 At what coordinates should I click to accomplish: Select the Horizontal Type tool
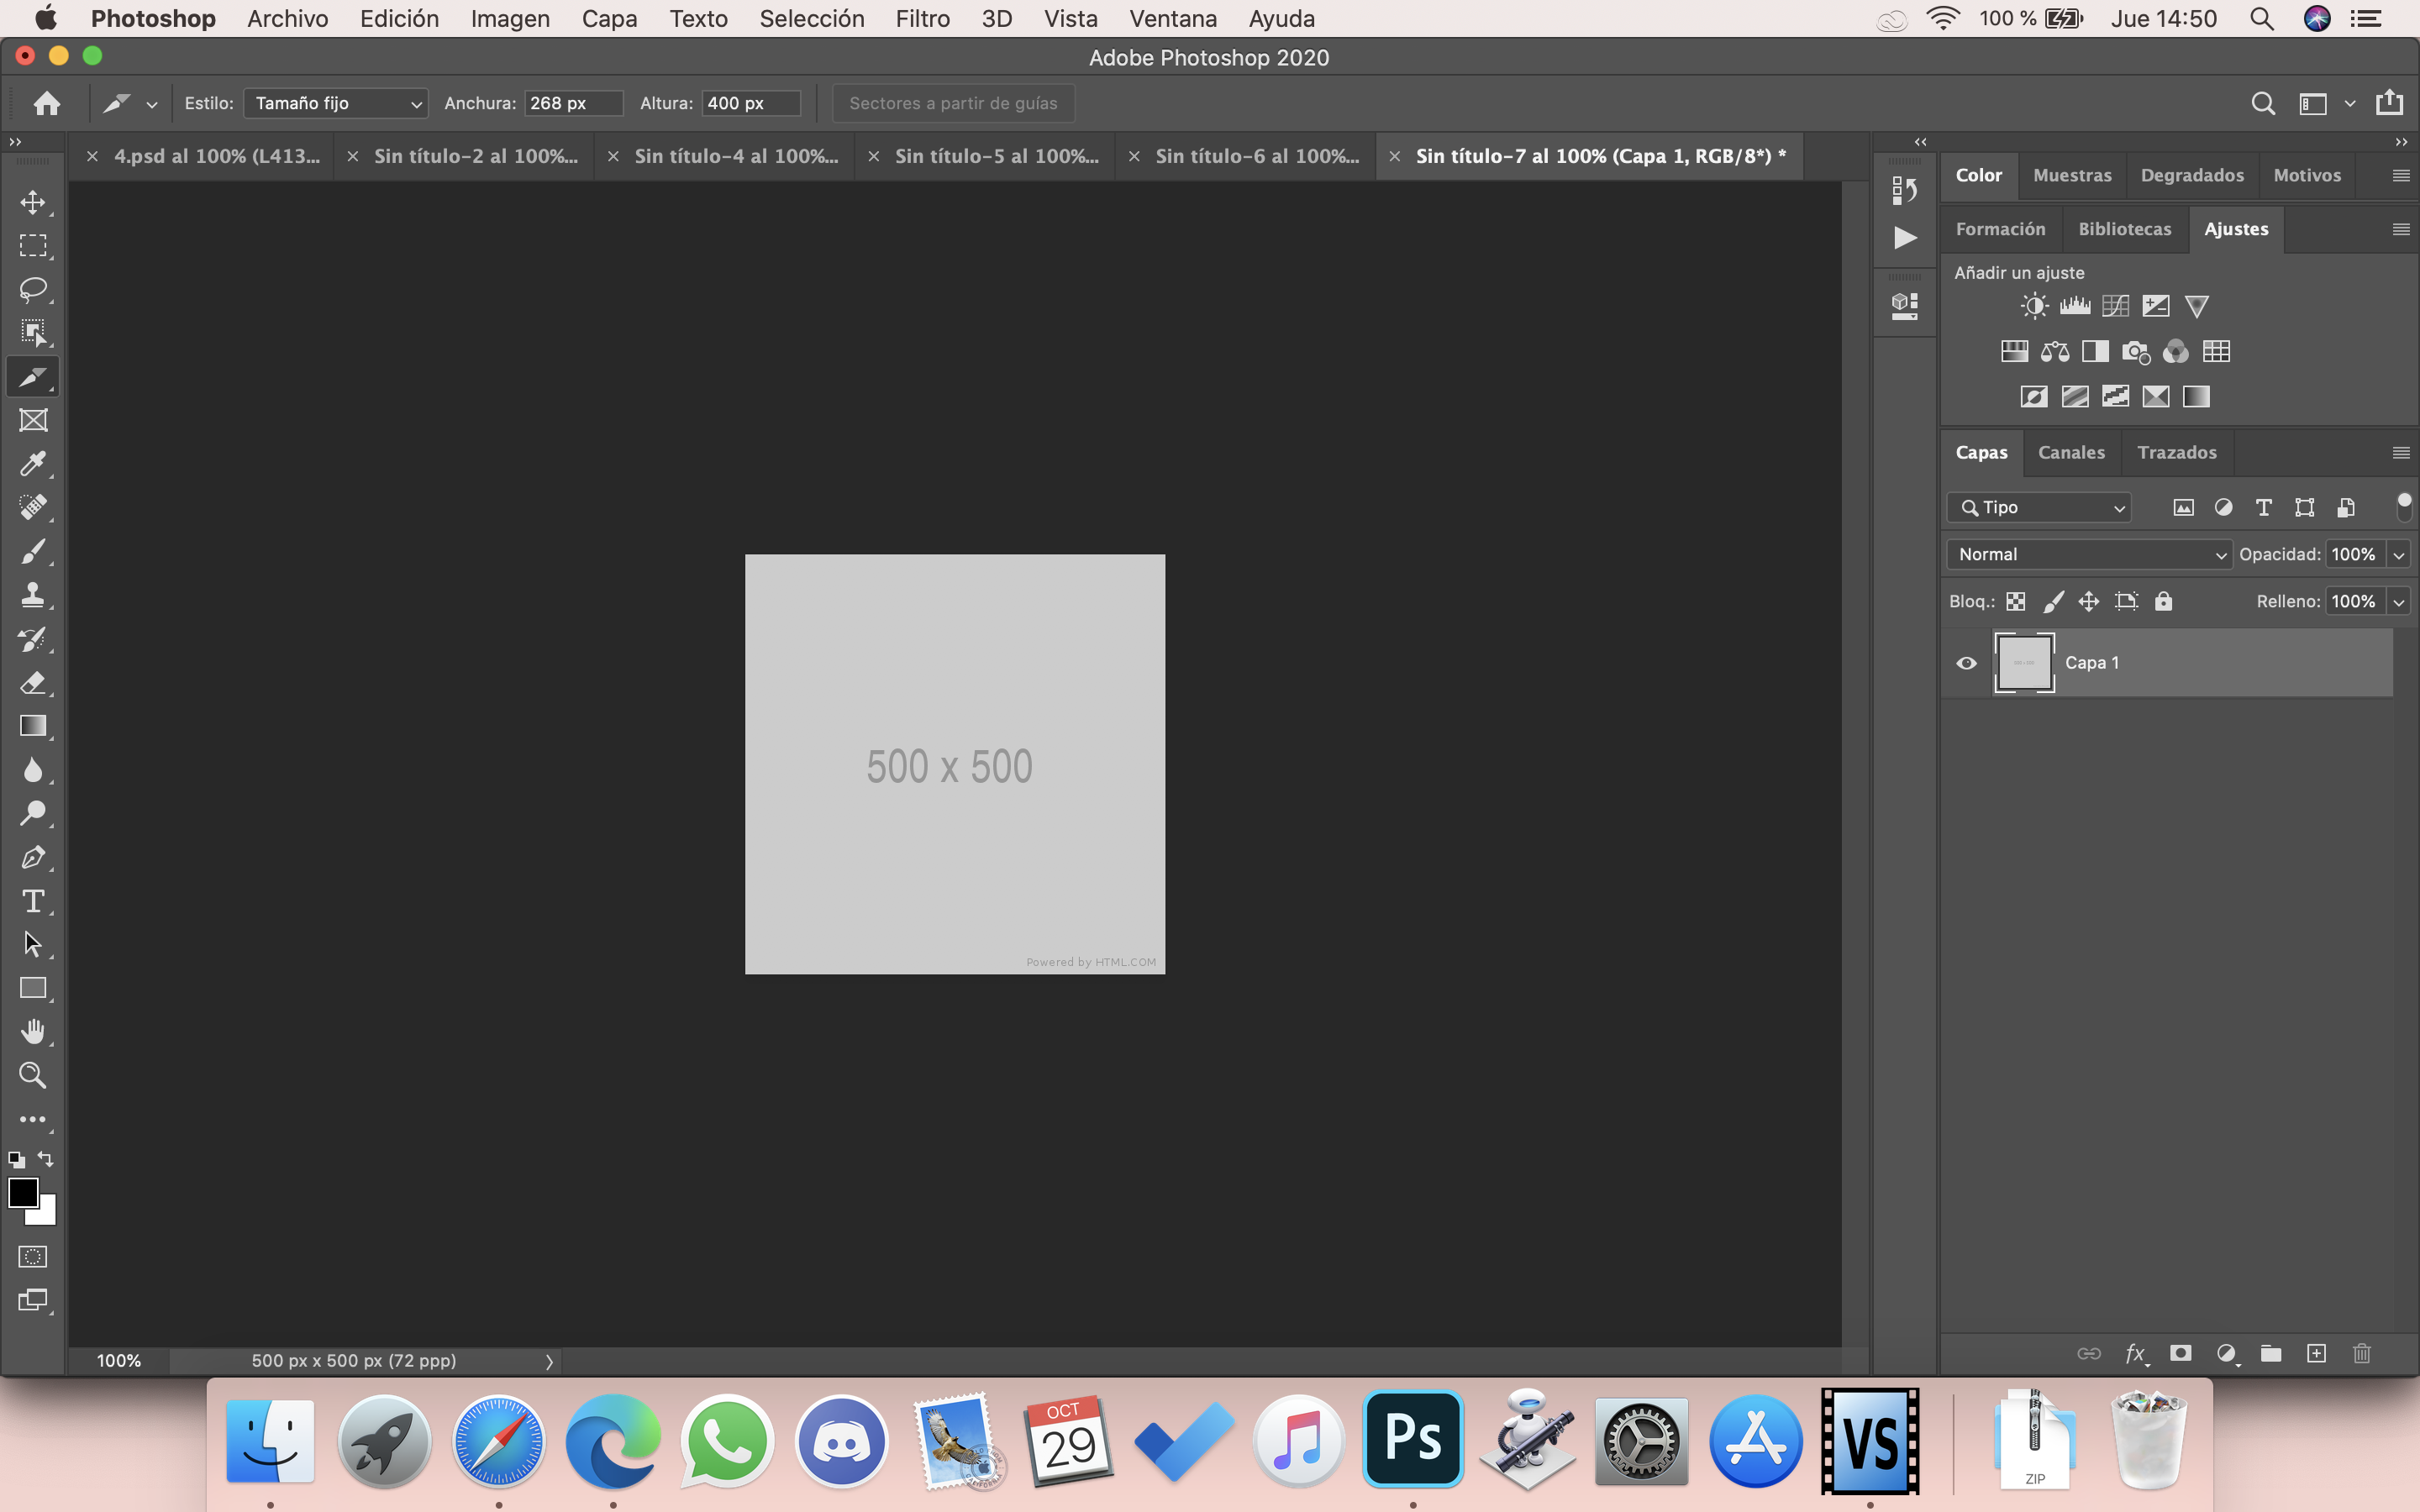click(x=33, y=901)
